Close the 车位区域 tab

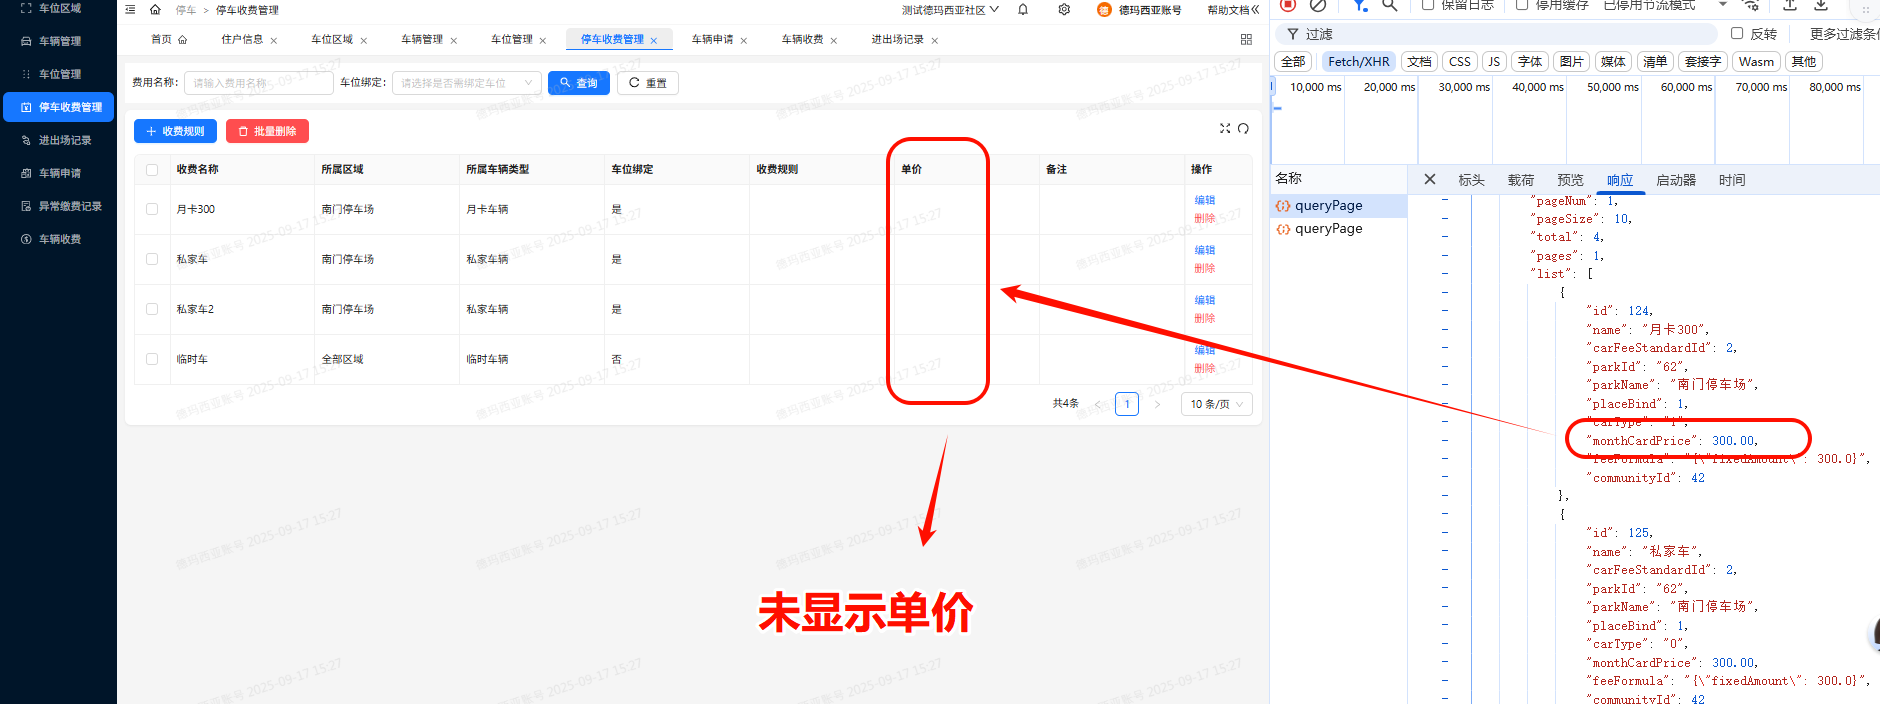pyautogui.click(x=364, y=41)
